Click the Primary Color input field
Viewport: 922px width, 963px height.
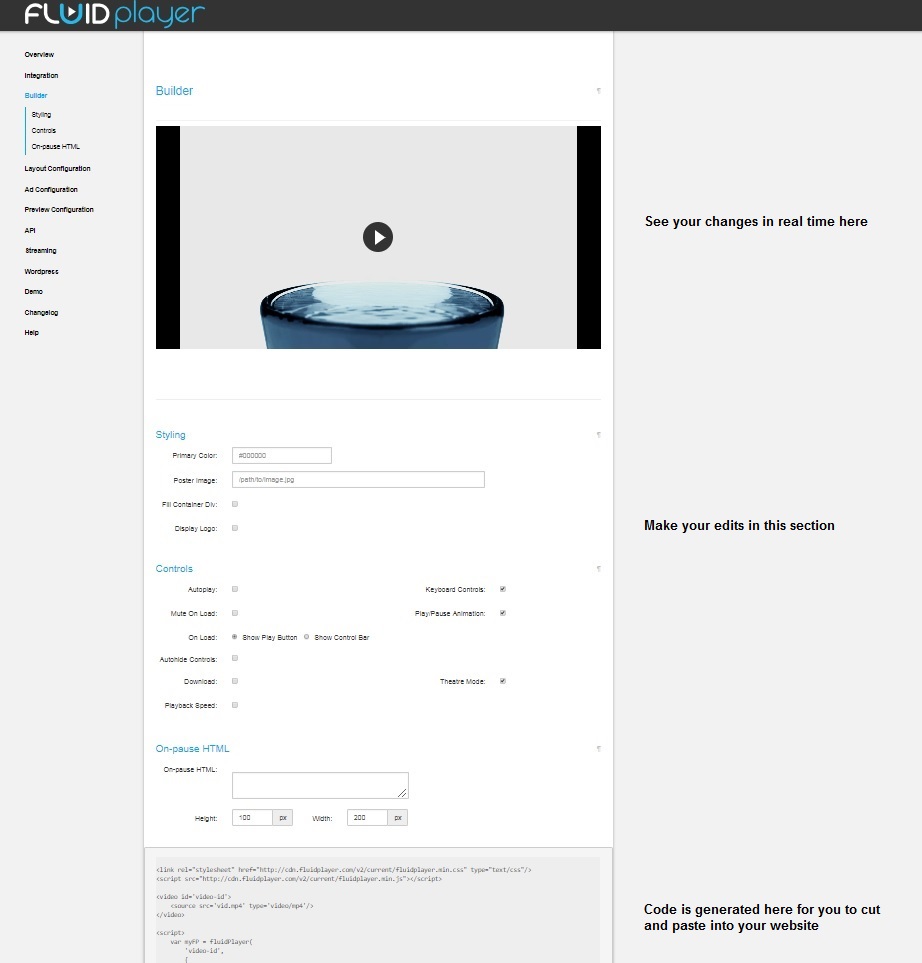282,456
